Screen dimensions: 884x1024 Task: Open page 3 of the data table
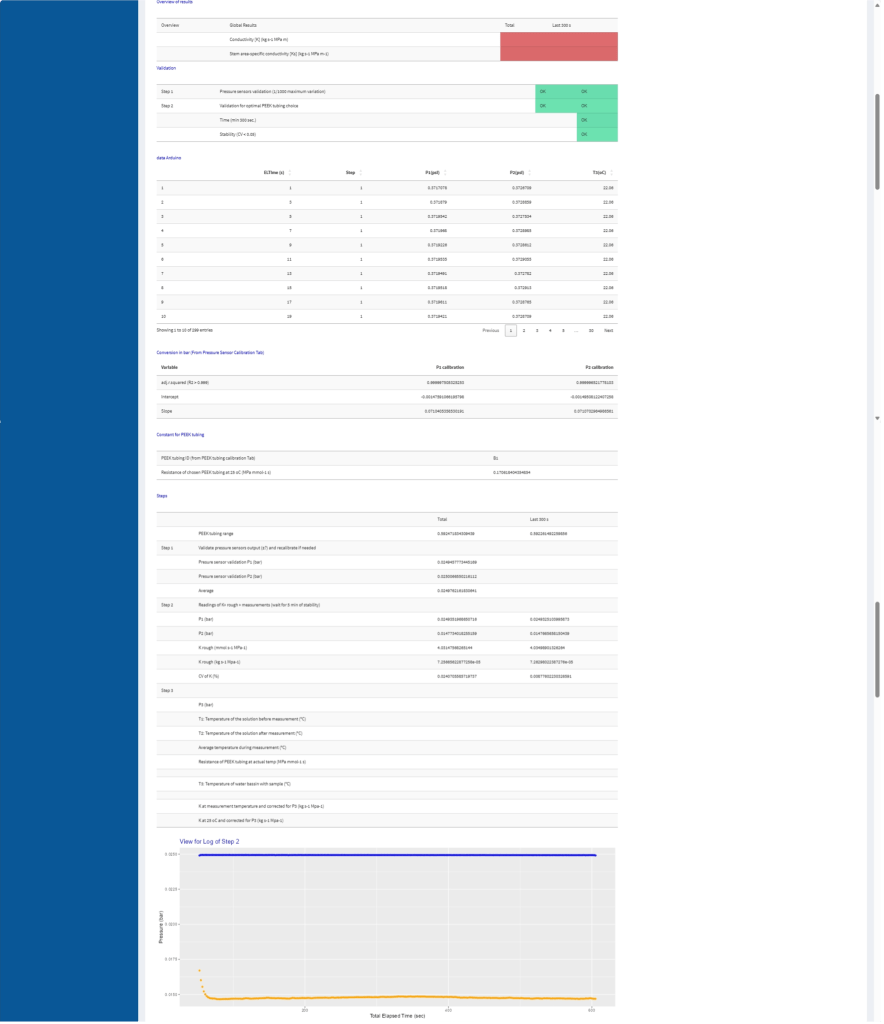point(537,329)
